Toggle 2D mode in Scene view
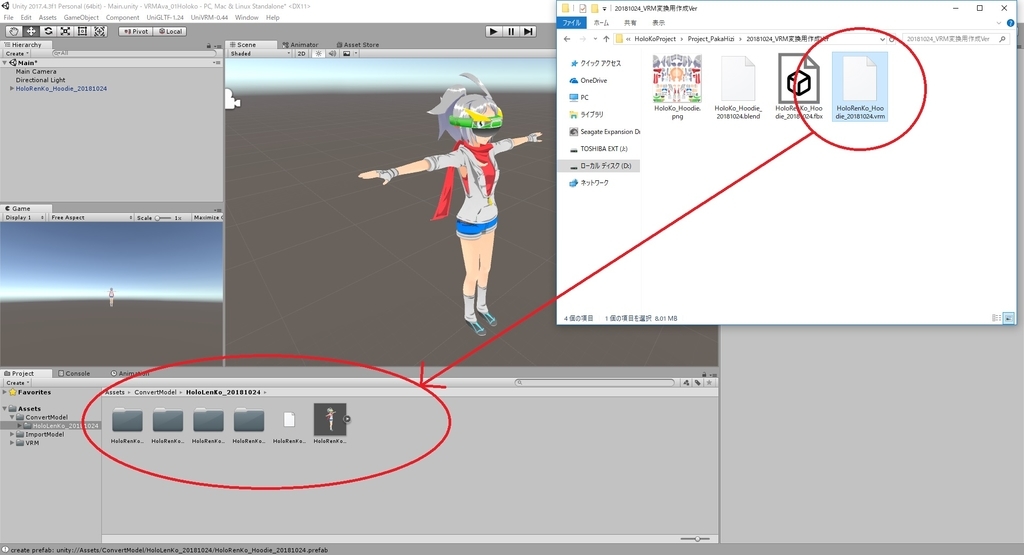 click(x=302, y=54)
